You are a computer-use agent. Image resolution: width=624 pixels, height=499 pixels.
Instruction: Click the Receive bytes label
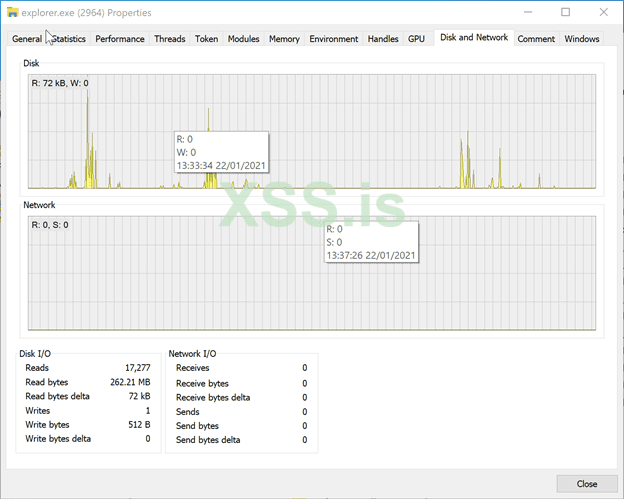(x=202, y=383)
